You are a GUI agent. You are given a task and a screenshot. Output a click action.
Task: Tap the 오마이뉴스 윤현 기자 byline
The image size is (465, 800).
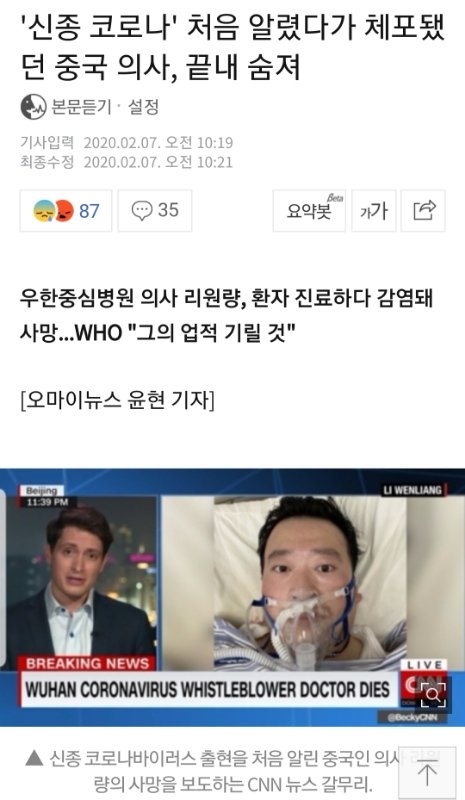tap(117, 399)
